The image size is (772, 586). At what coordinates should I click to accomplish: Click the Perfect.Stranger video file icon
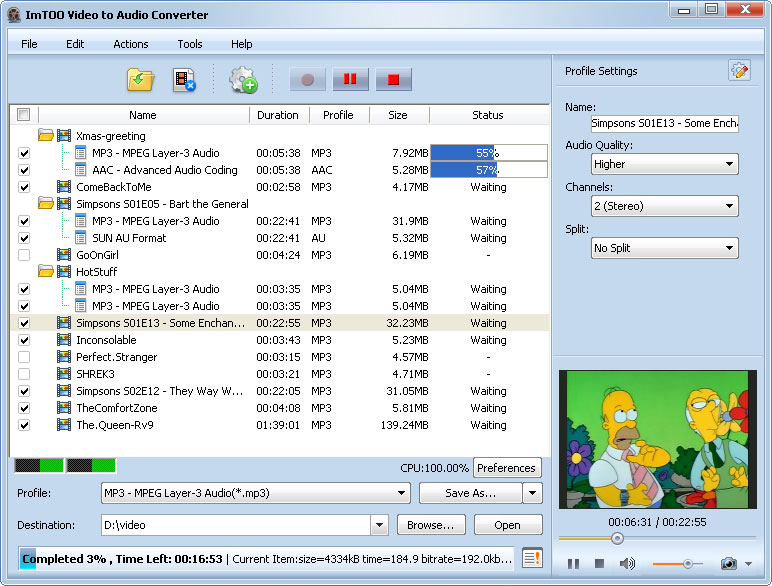64,357
